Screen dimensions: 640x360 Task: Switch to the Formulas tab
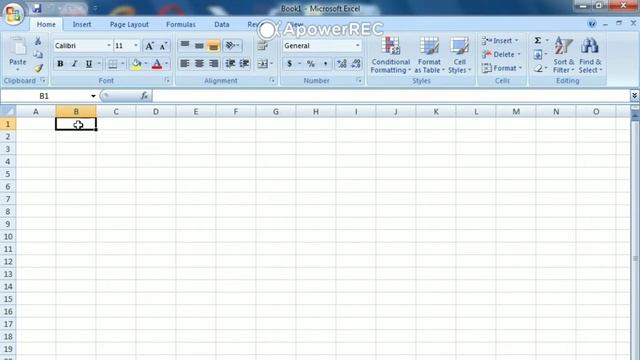pos(181,24)
